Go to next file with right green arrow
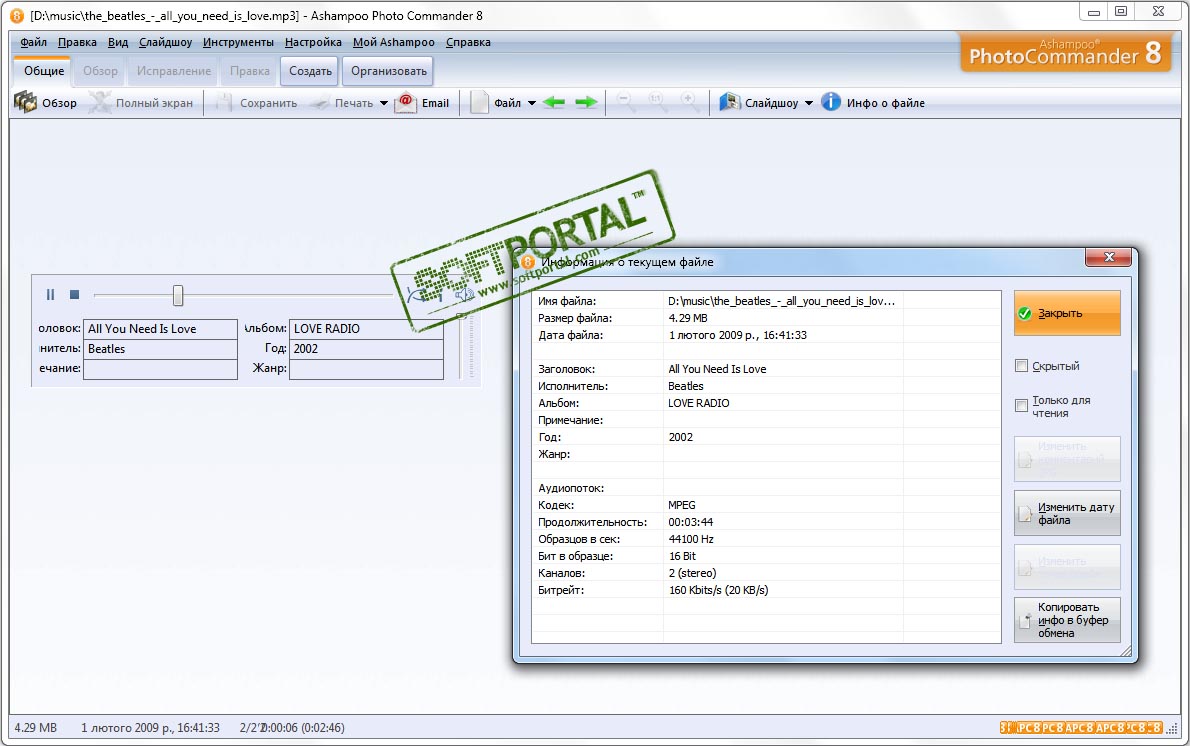 click(587, 102)
